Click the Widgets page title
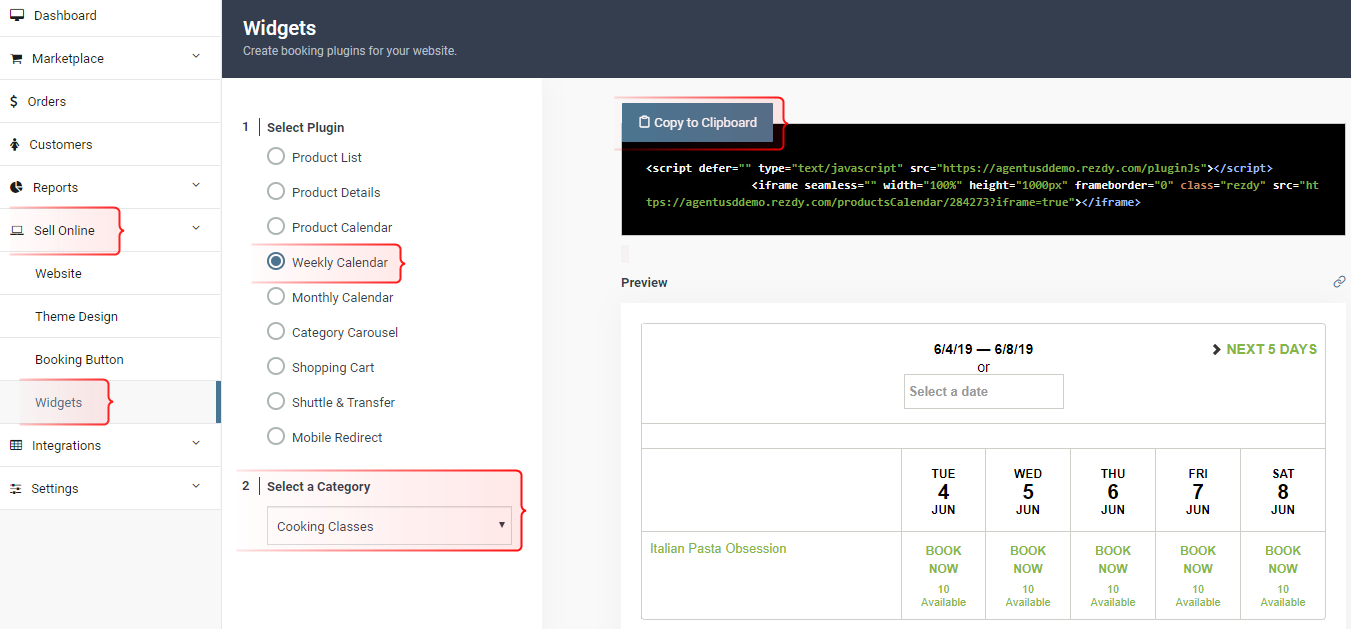Screen dimensions: 1351x629 tap(279, 28)
